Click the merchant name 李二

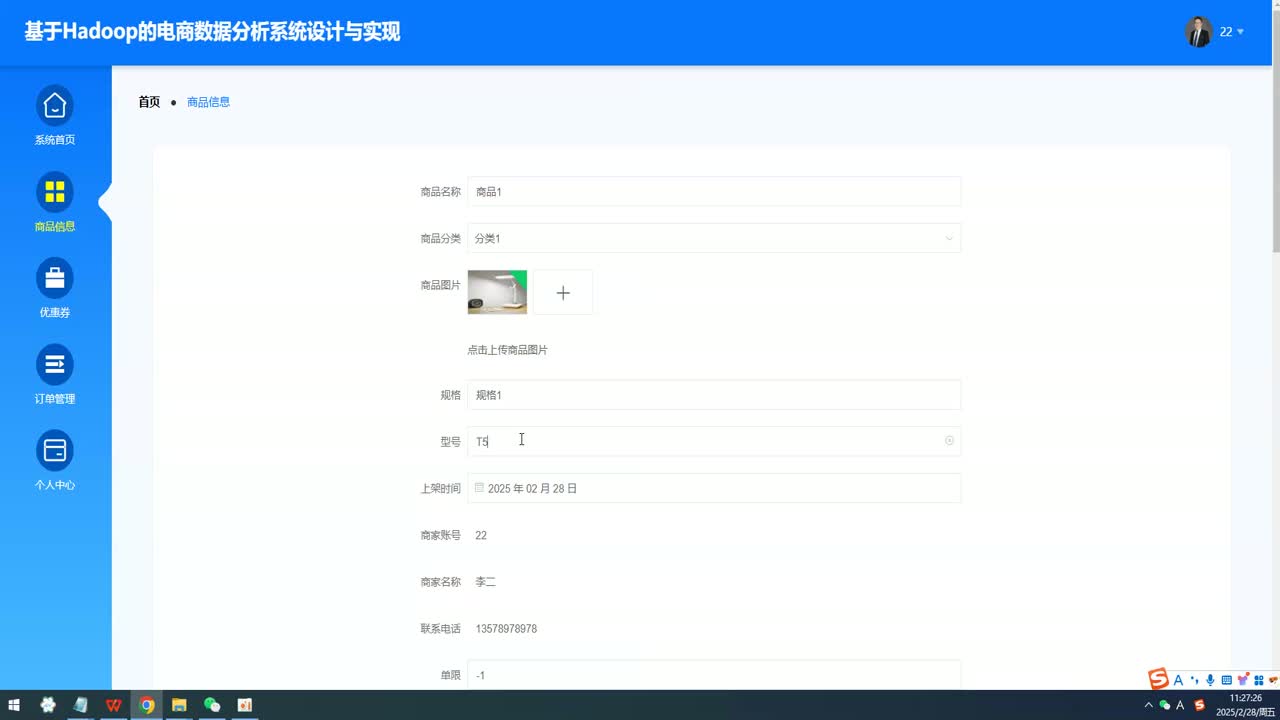click(485, 582)
